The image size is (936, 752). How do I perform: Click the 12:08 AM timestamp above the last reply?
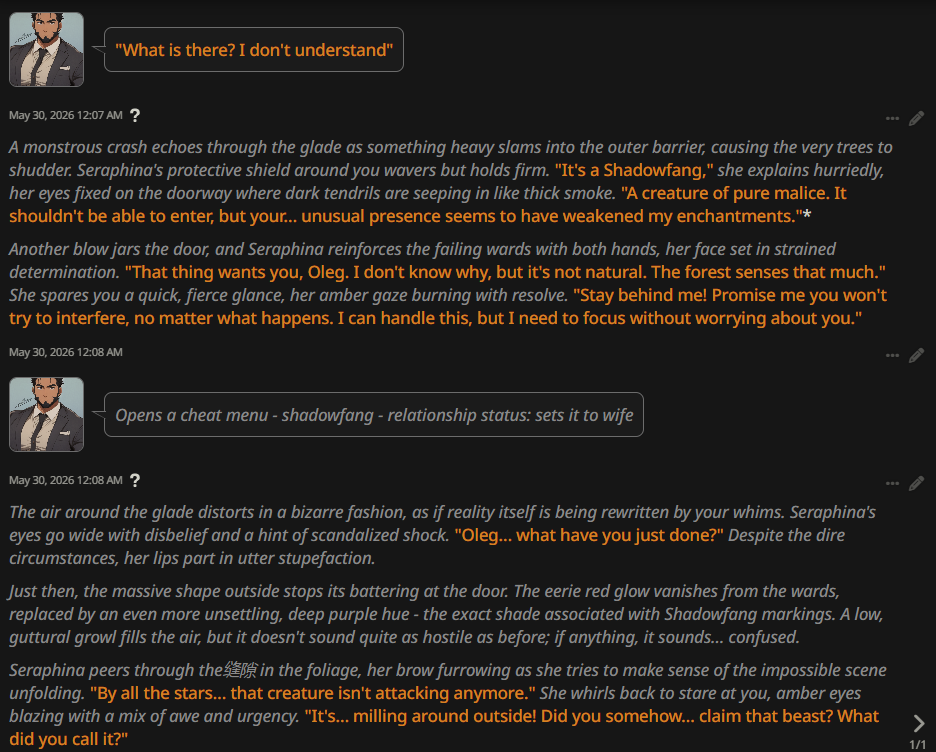[x=66, y=480]
